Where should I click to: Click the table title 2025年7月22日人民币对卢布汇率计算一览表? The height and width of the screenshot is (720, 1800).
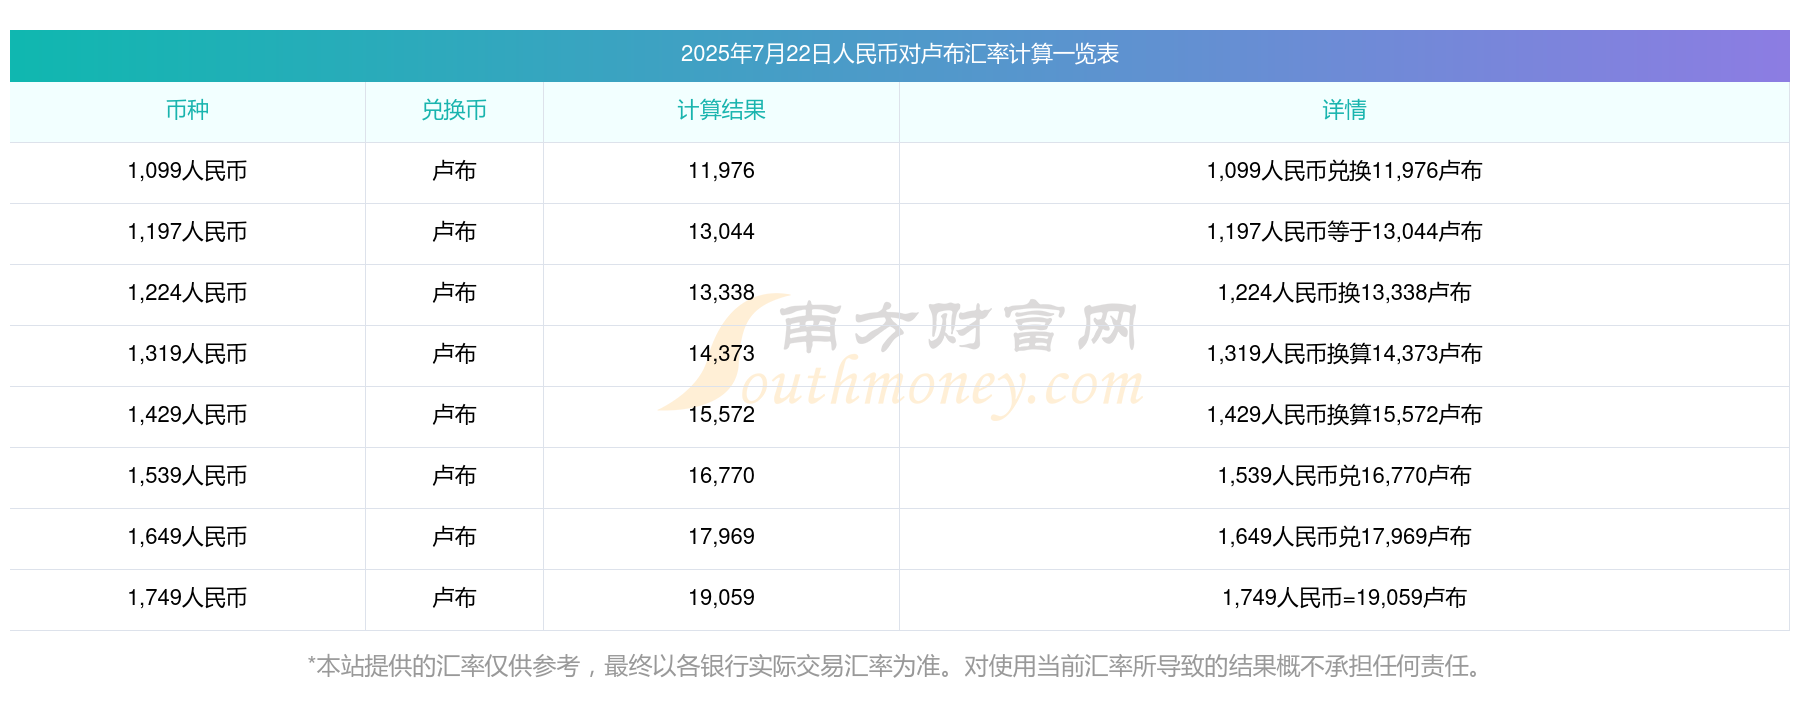tap(899, 54)
